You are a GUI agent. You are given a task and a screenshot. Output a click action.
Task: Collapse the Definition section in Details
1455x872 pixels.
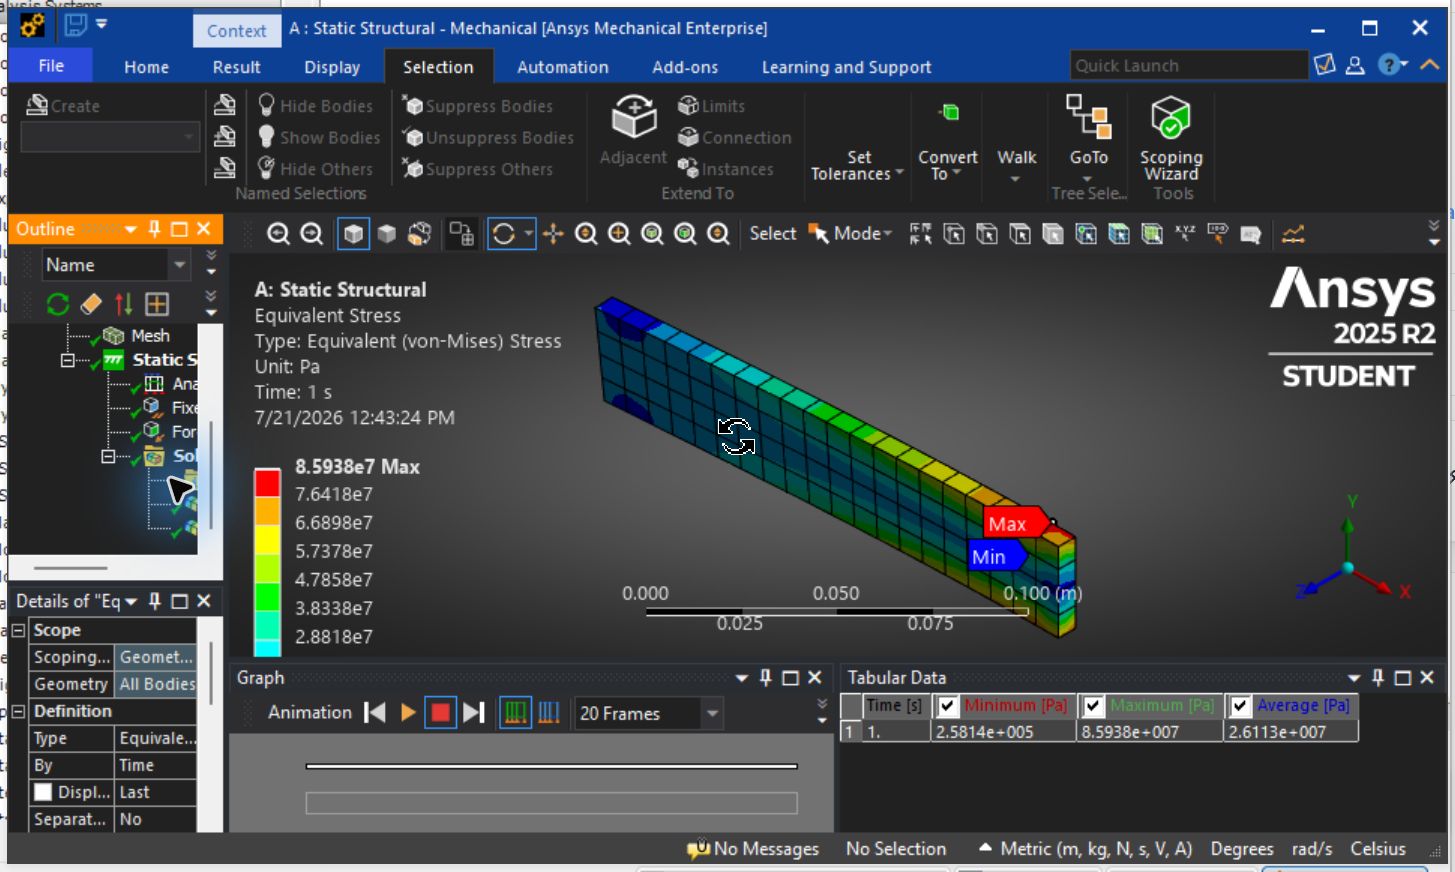pyautogui.click(x=18, y=712)
